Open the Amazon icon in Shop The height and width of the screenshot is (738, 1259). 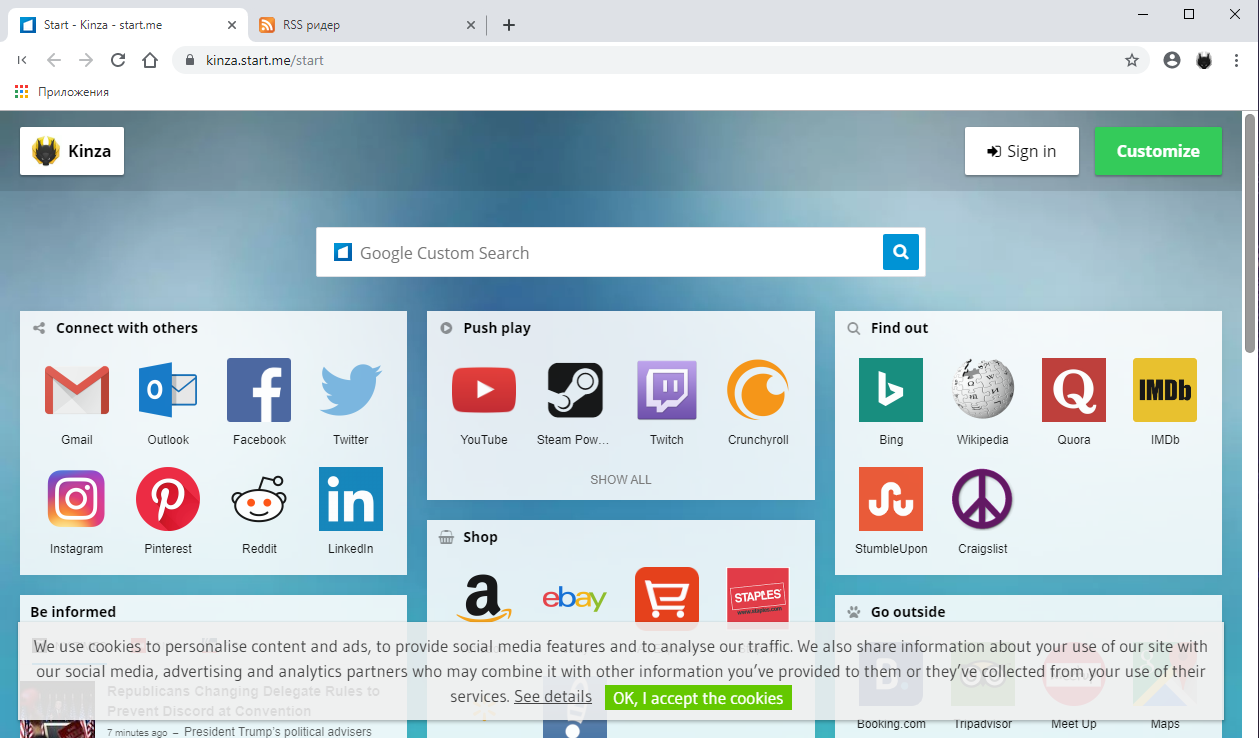[x=484, y=599]
